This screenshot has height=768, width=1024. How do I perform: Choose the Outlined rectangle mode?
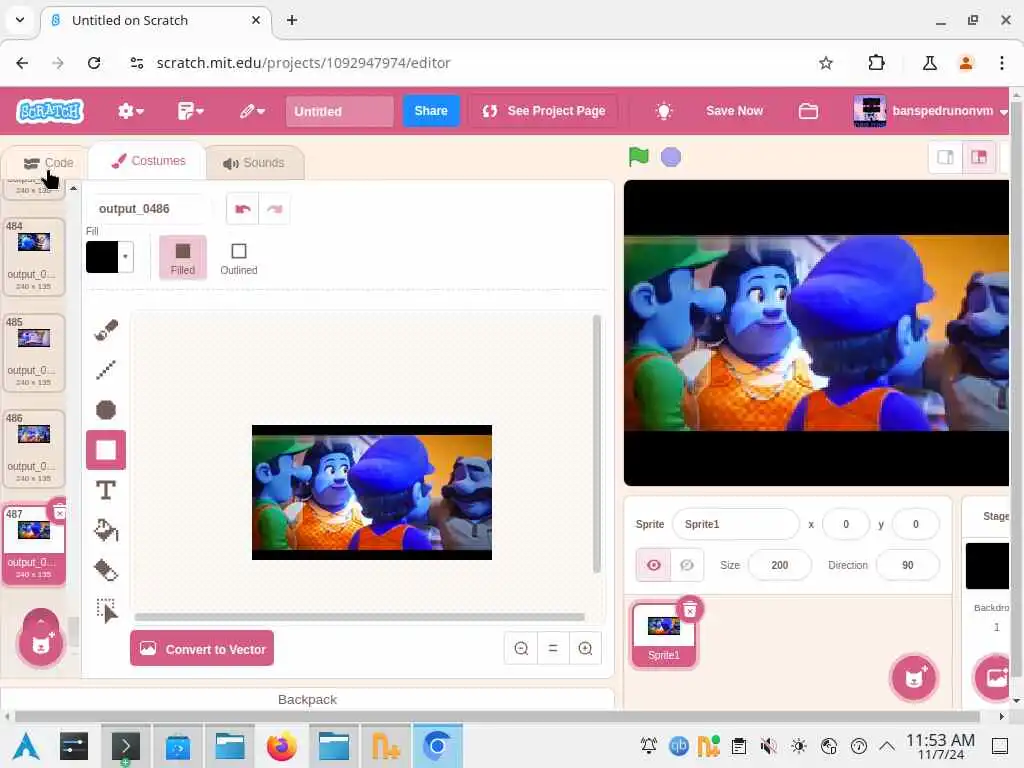pyautogui.click(x=239, y=257)
